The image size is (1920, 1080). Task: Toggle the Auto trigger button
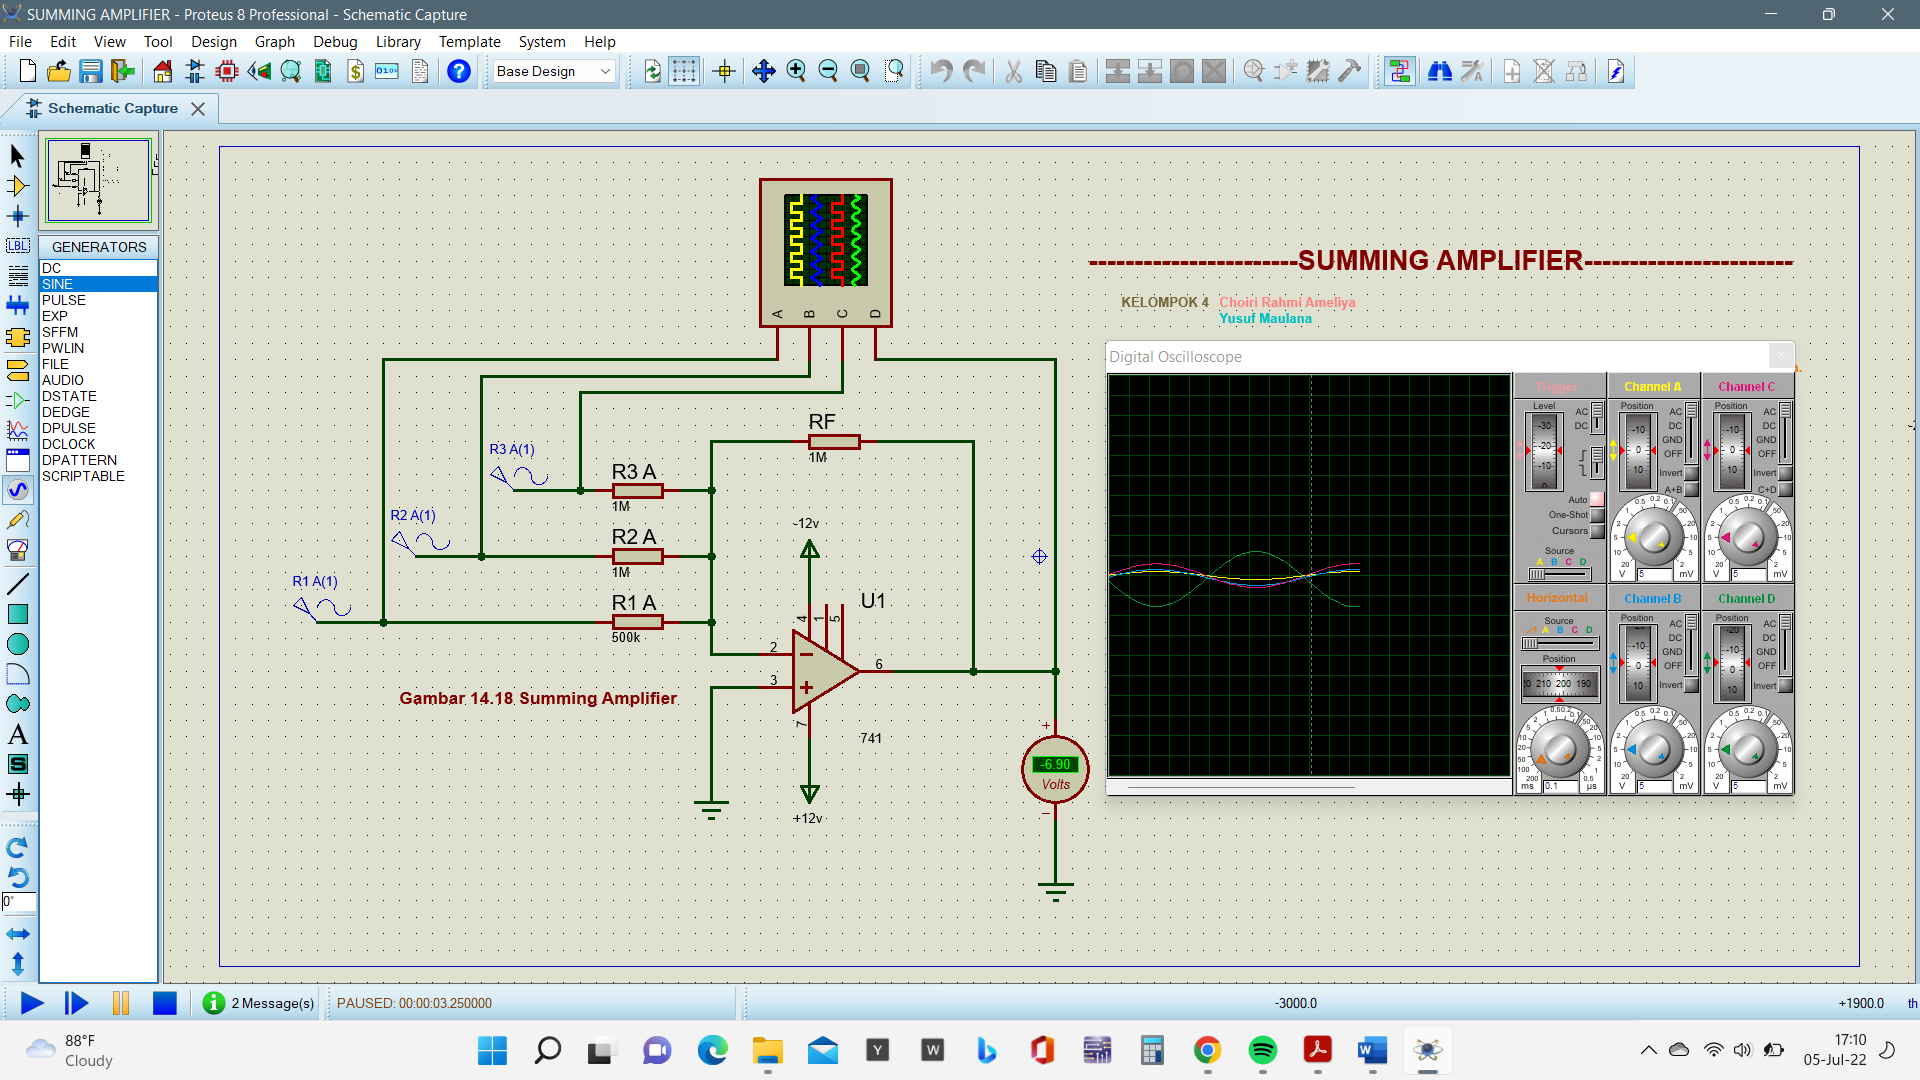pos(1597,499)
